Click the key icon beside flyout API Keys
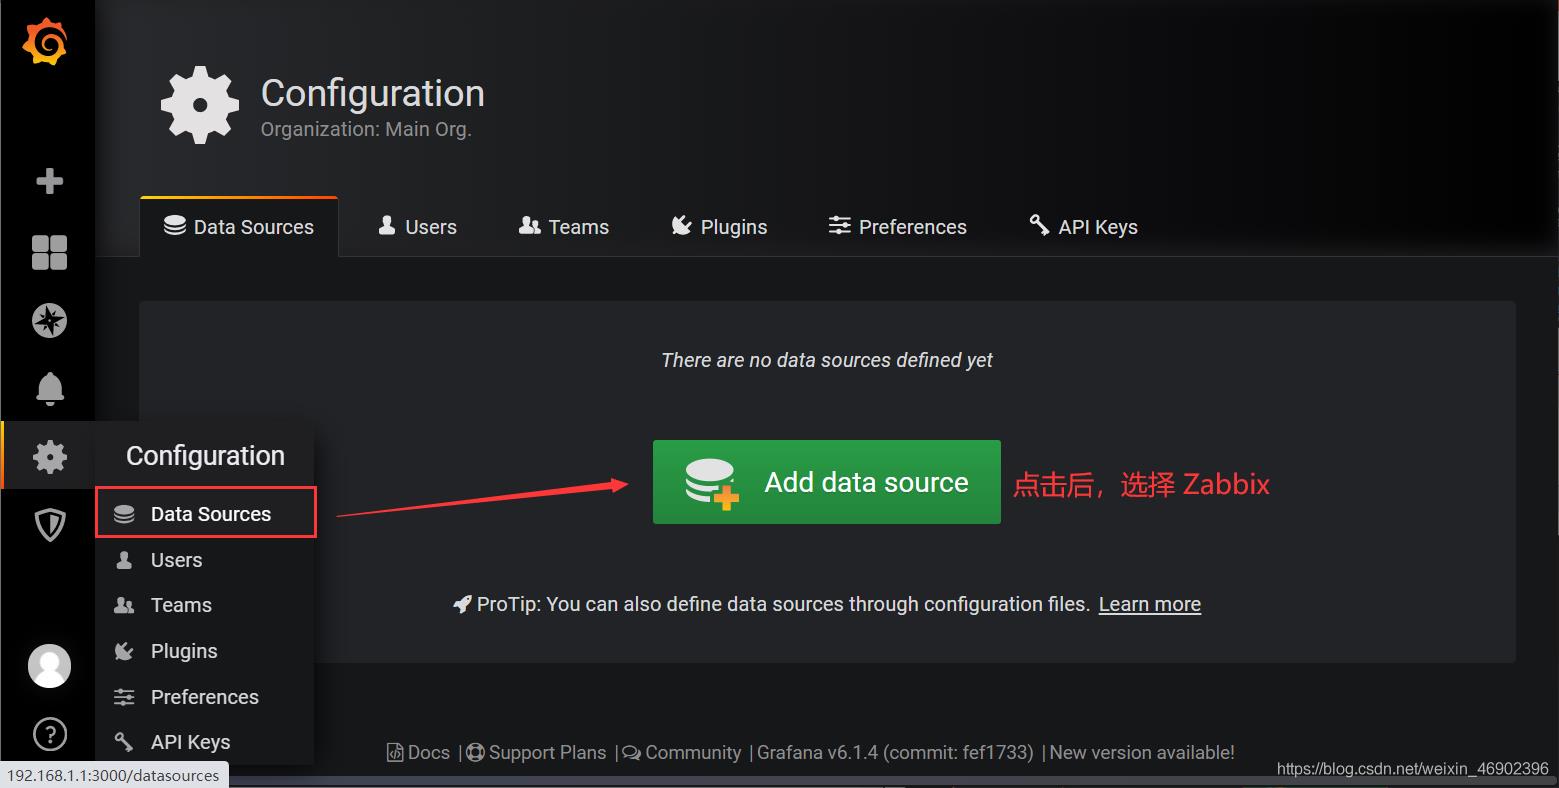This screenshot has height=788, width=1559. 124,742
